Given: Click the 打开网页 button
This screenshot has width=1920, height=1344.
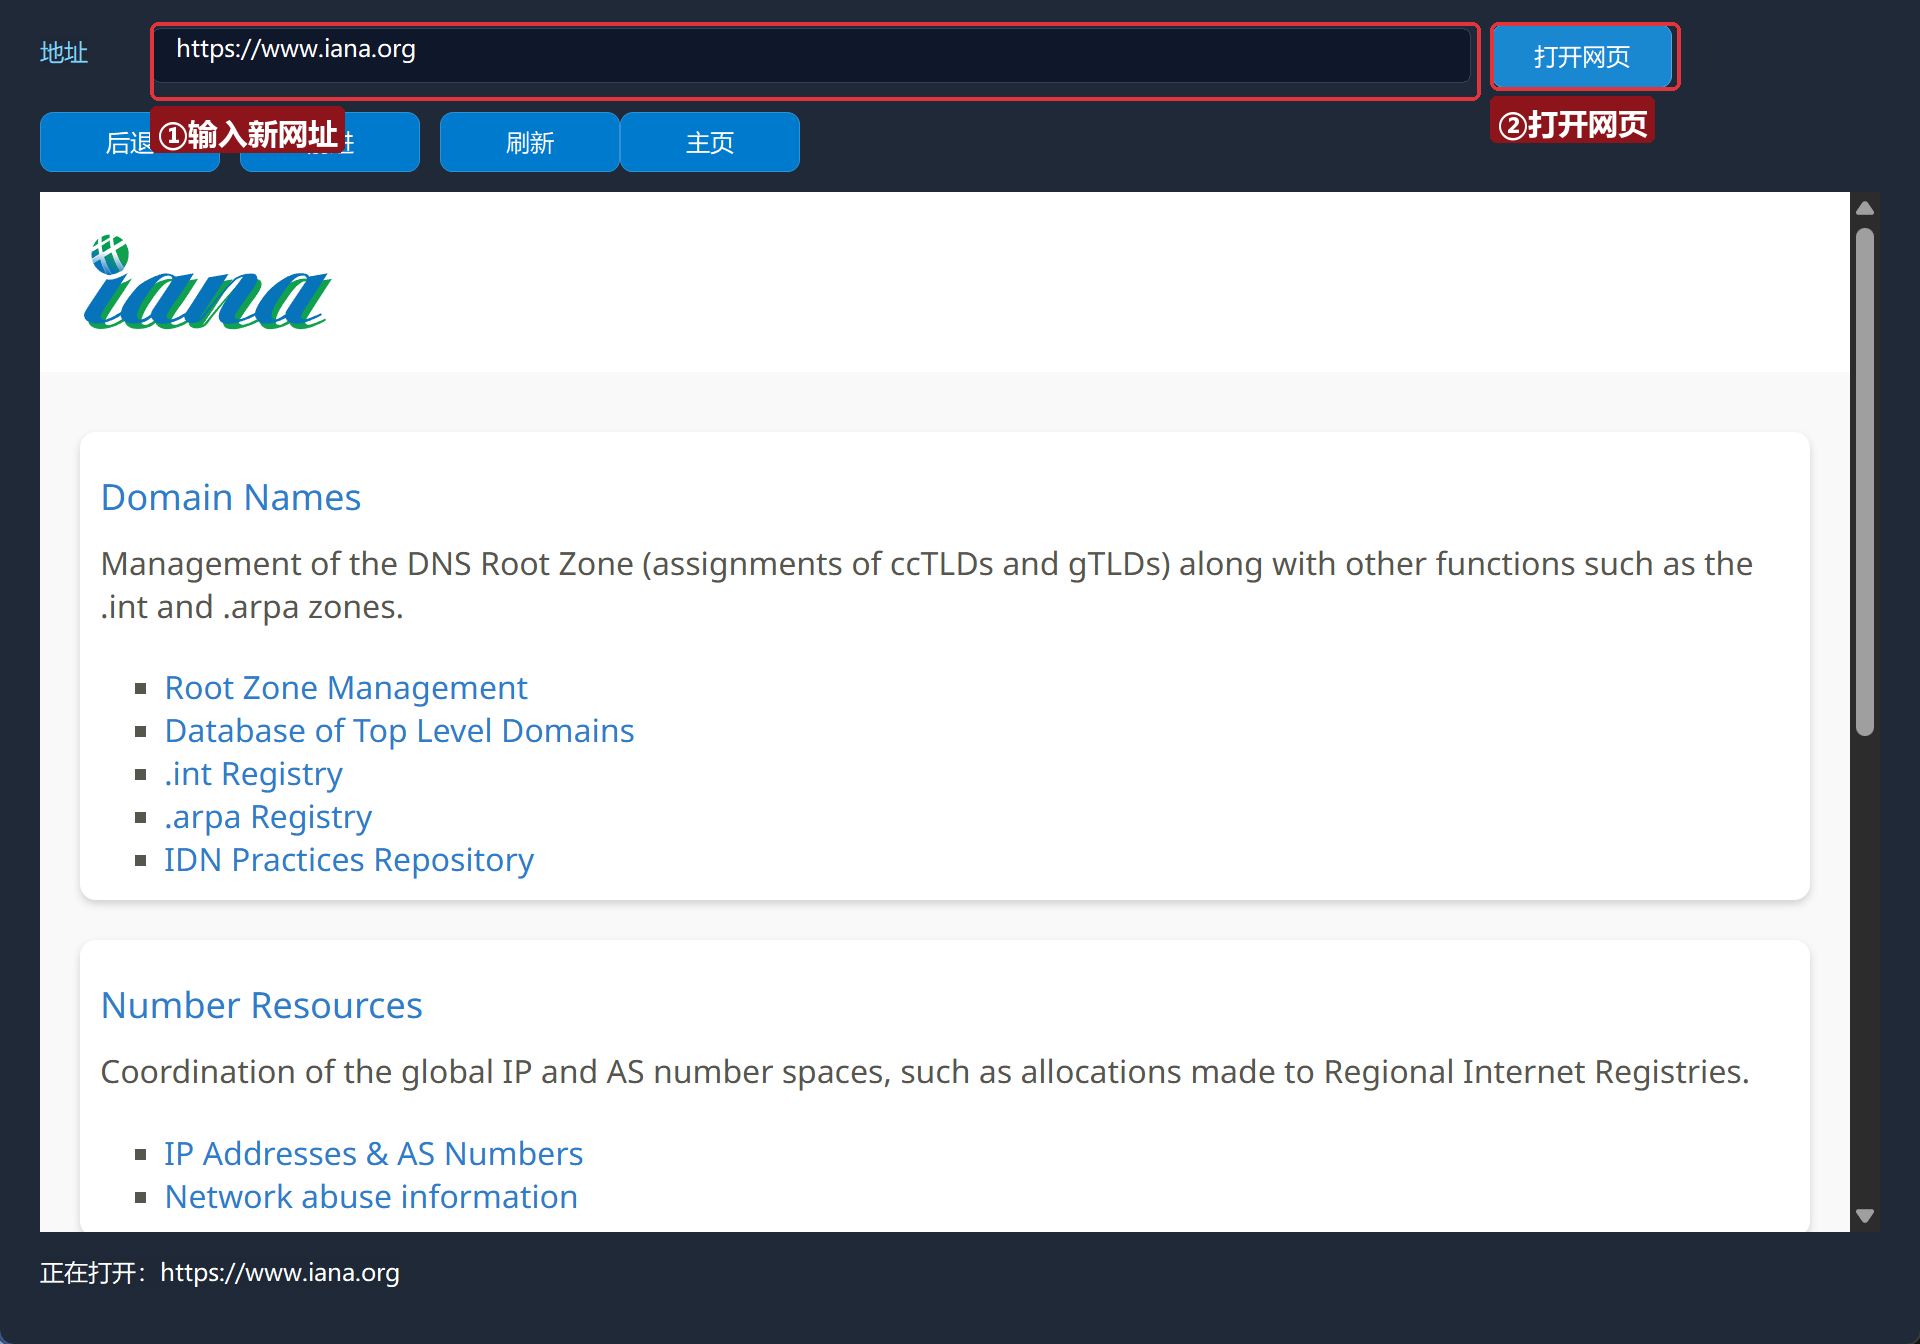Looking at the screenshot, I should (1582, 56).
